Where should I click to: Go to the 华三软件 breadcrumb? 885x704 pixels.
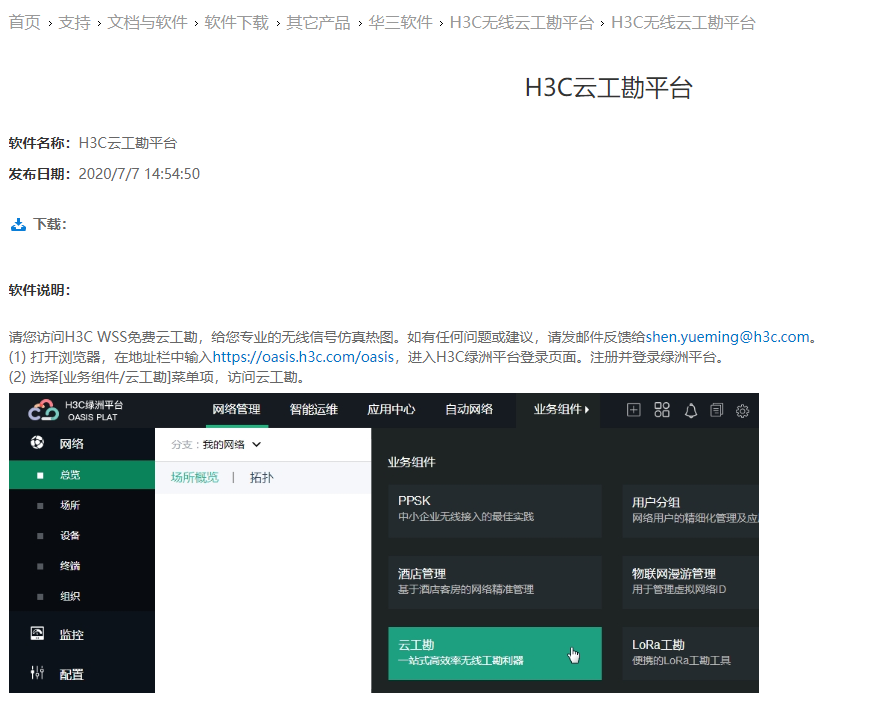point(400,23)
